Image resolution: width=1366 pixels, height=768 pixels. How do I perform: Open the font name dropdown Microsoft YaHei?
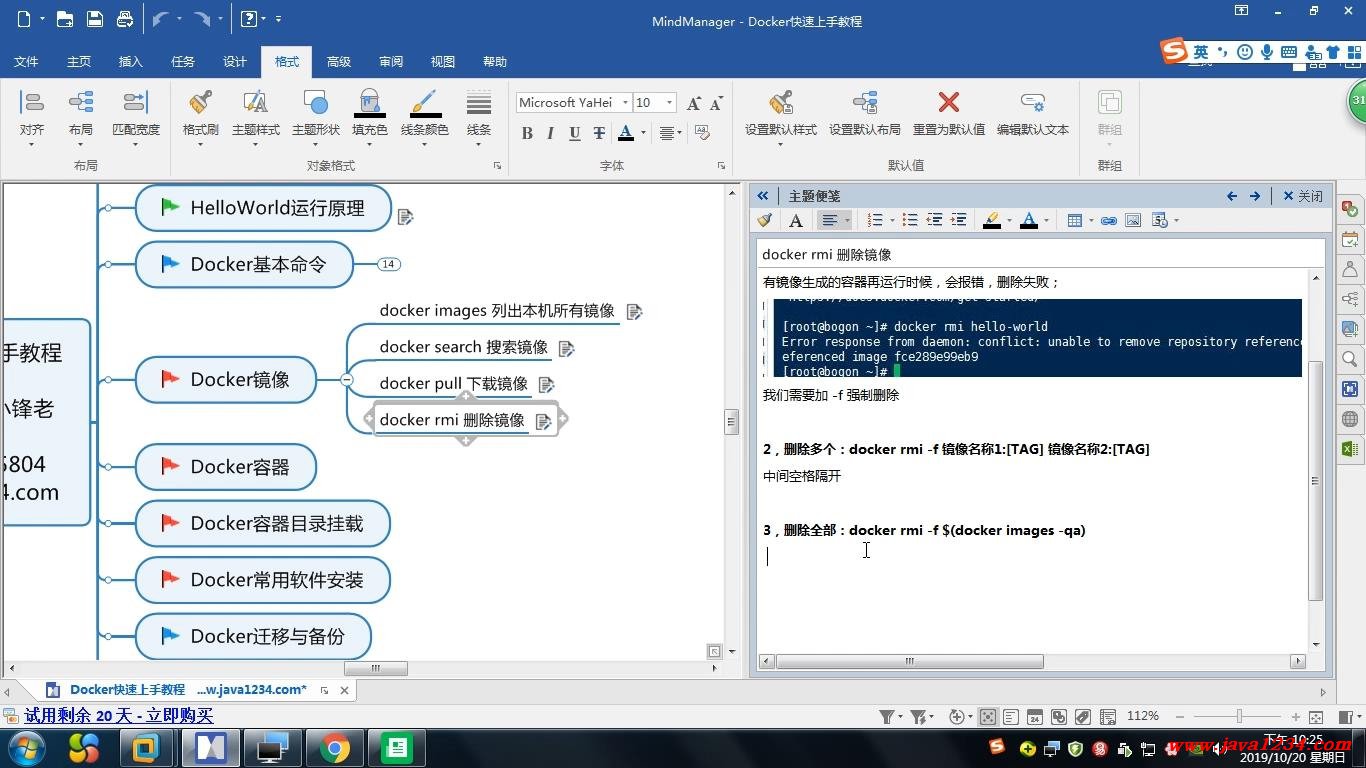click(625, 102)
